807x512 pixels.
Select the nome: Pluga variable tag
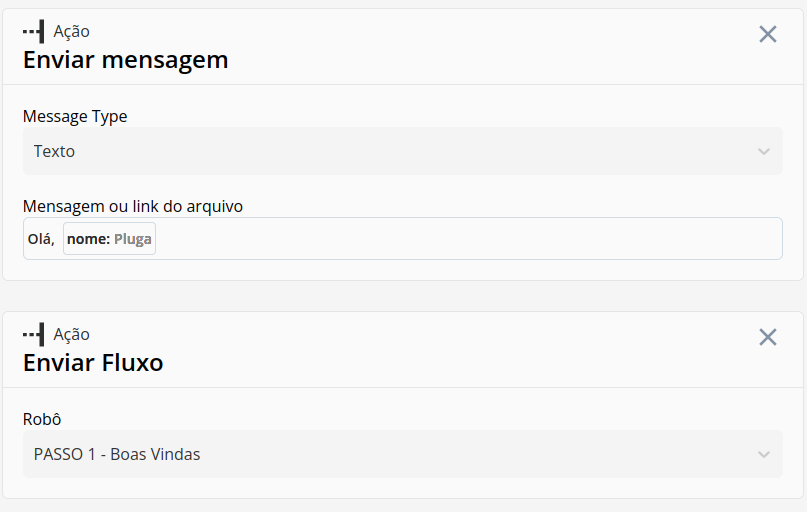[x=109, y=239]
